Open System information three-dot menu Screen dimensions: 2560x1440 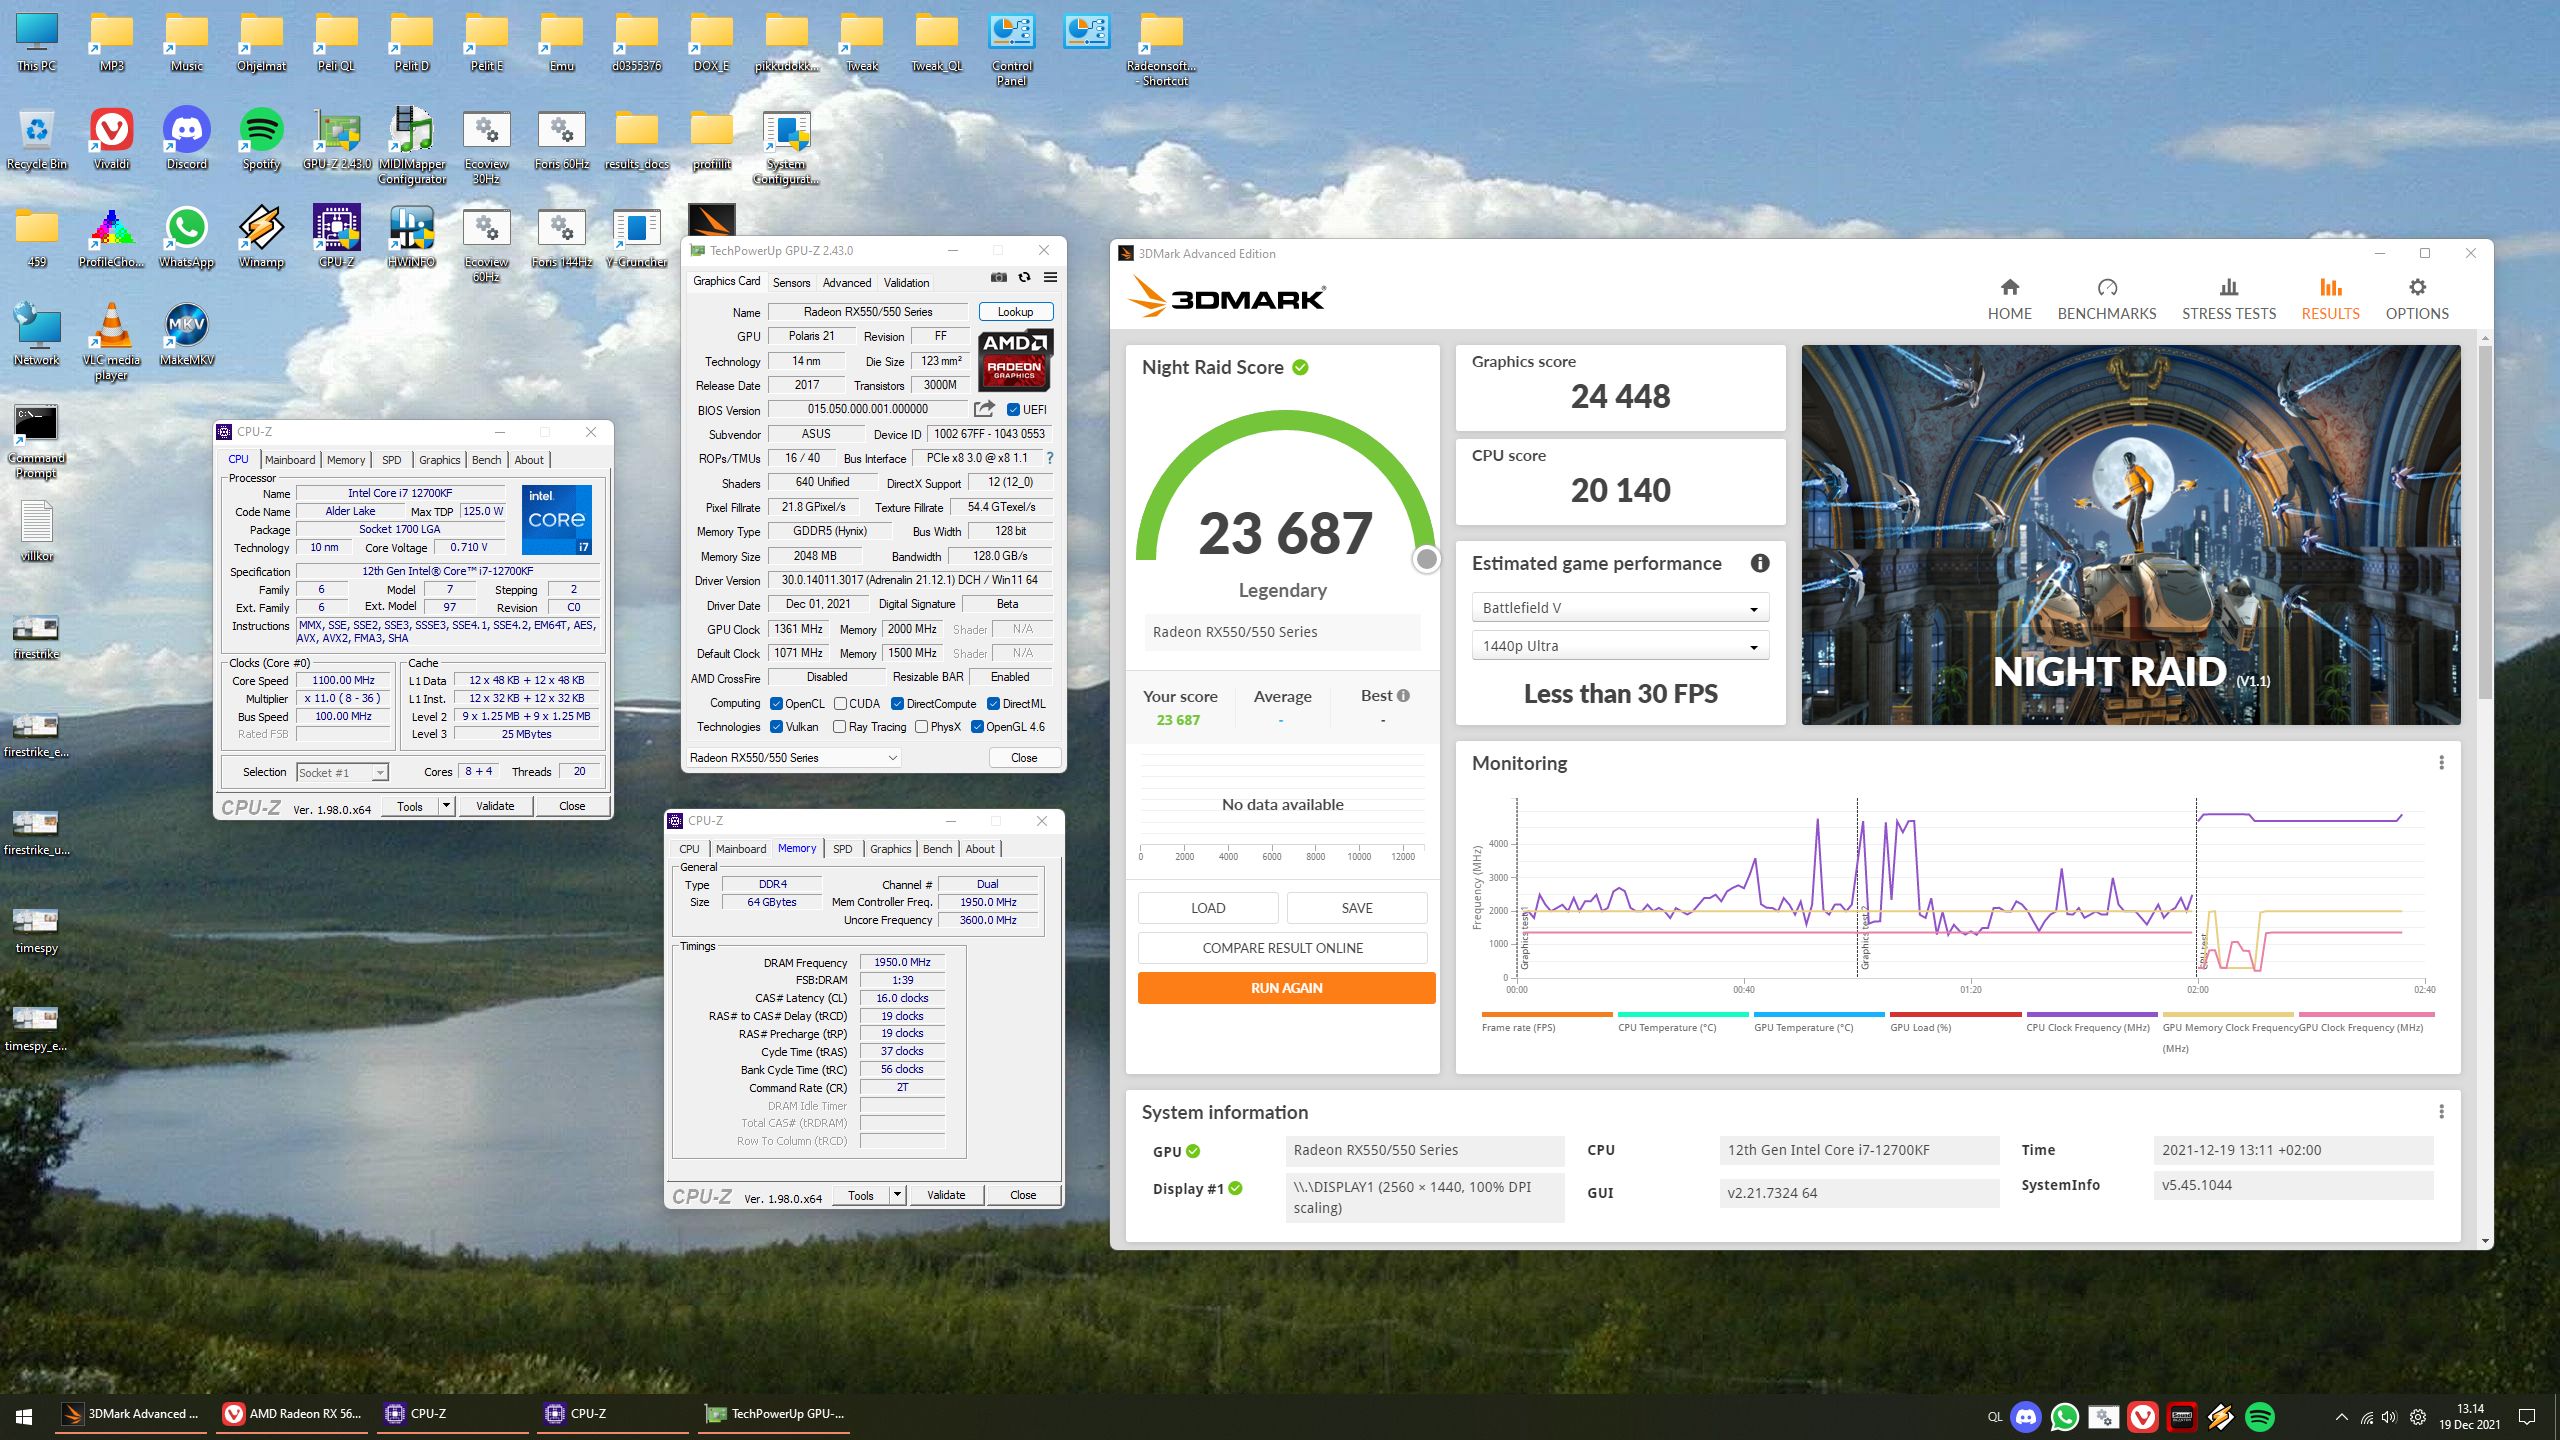click(x=2441, y=1112)
